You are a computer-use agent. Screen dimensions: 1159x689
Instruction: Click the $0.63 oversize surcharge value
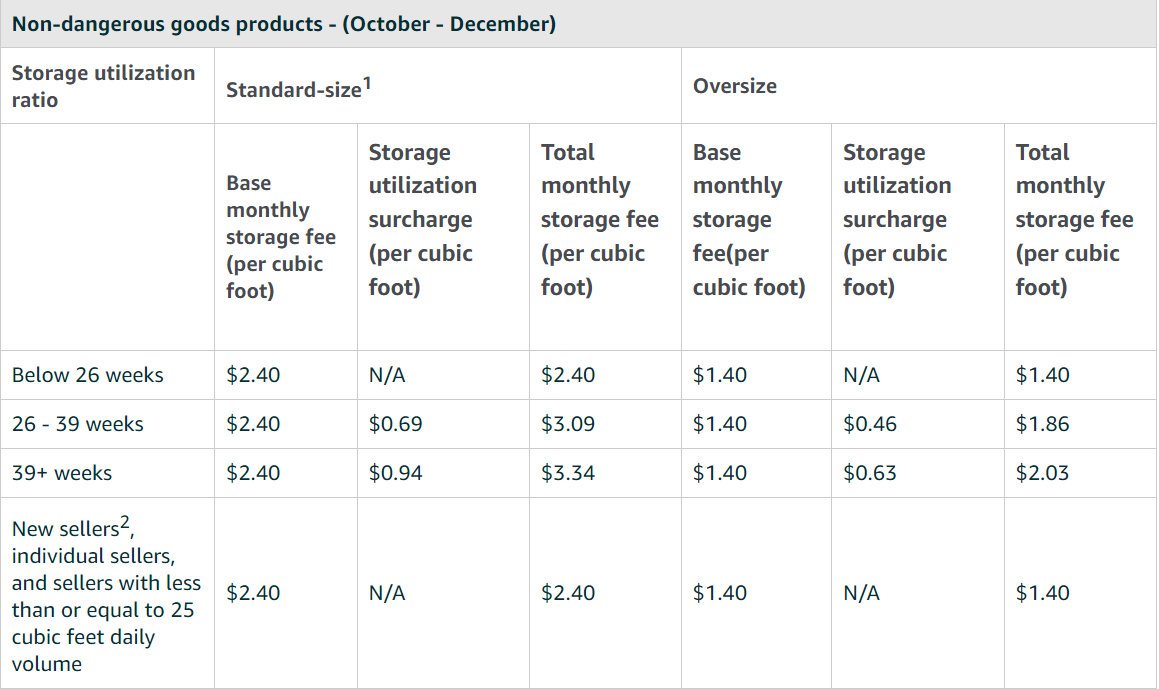(870, 473)
